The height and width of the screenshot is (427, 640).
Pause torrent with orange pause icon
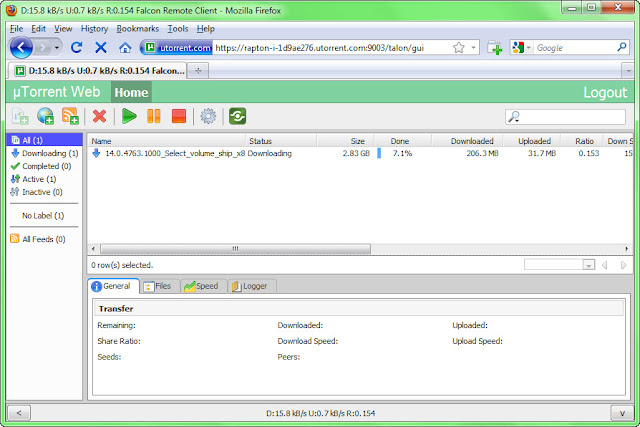154,116
